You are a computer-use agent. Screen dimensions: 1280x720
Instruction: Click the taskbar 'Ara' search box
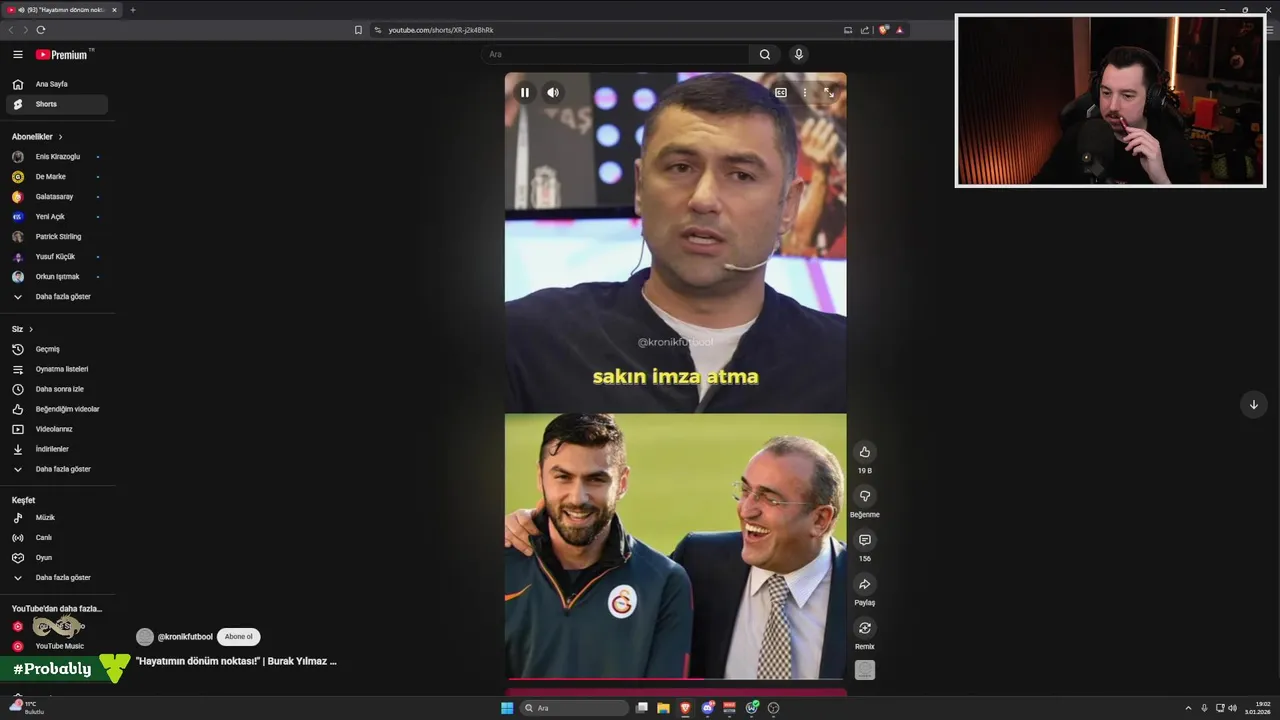(x=574, y=708)
